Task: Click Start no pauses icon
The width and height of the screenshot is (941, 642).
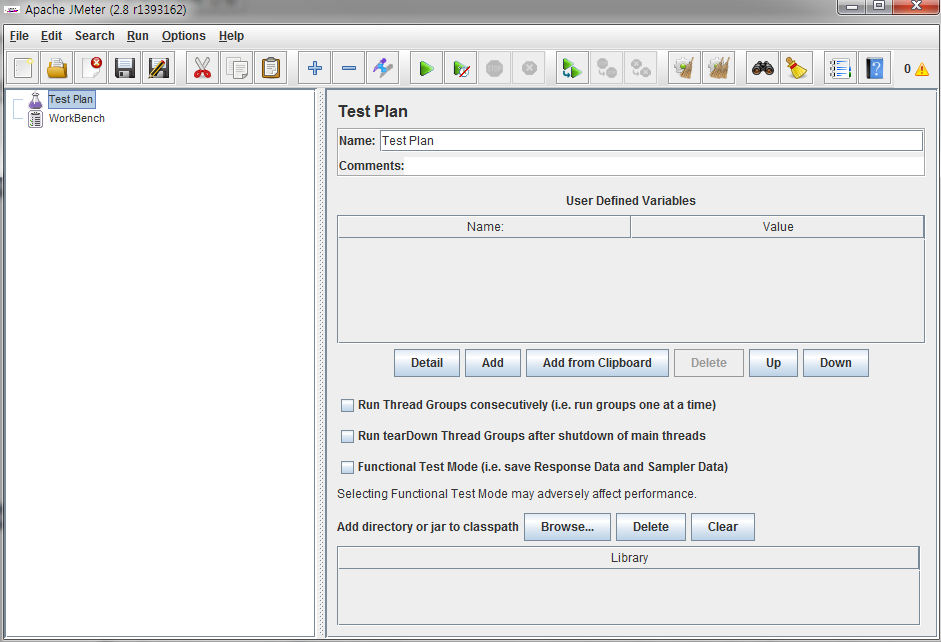Action: tap(460, 68)
